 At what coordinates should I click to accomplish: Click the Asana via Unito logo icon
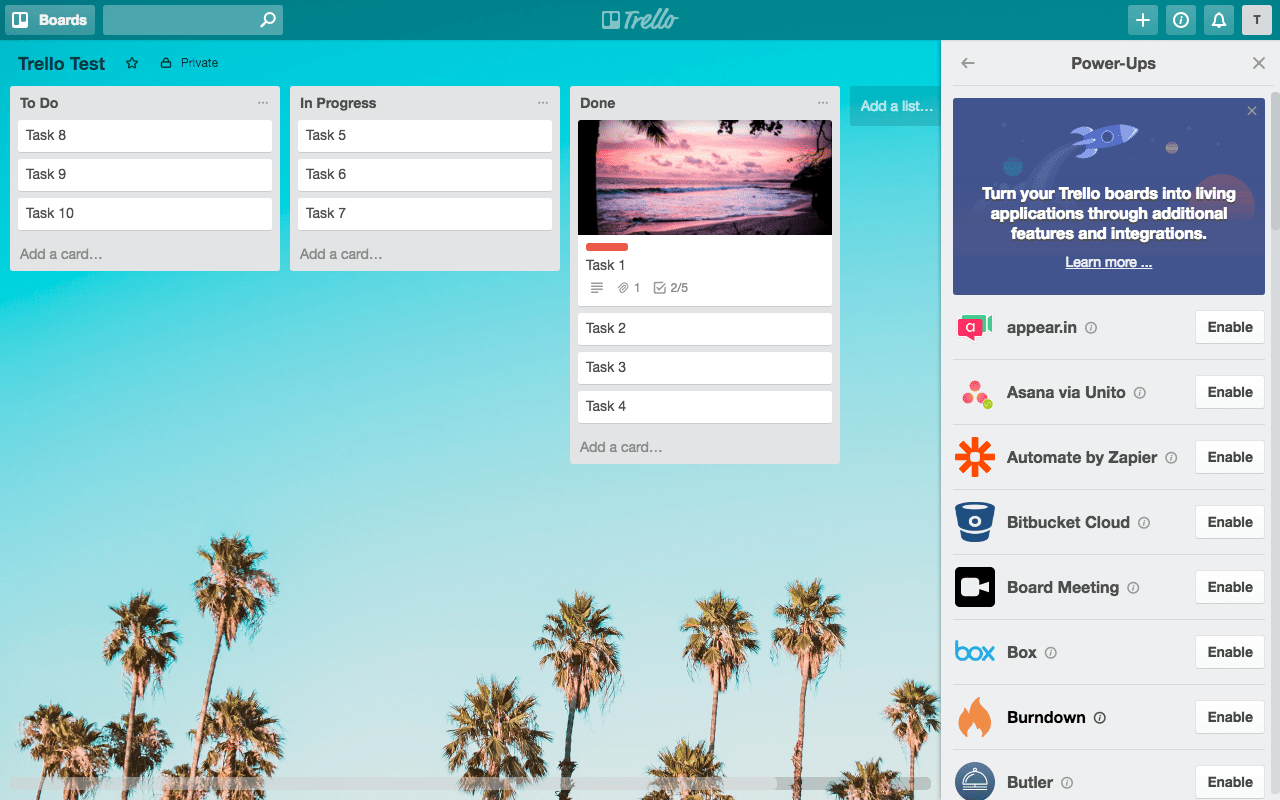coord(975,392)
